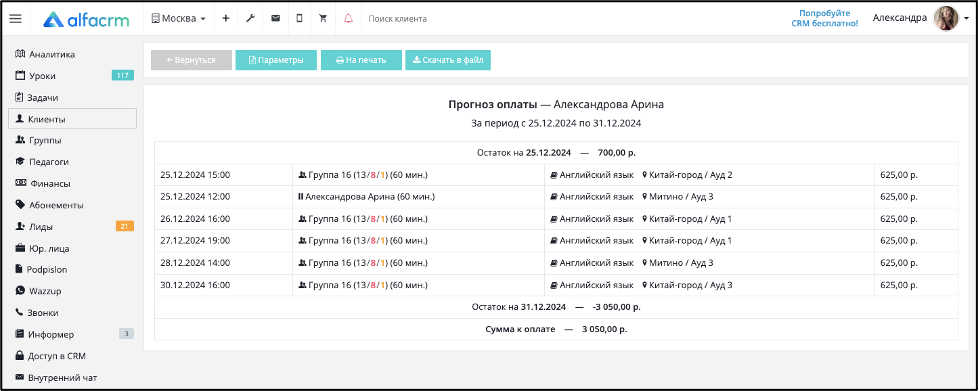Click the alfacrm logo

click(x=86, y=19)
